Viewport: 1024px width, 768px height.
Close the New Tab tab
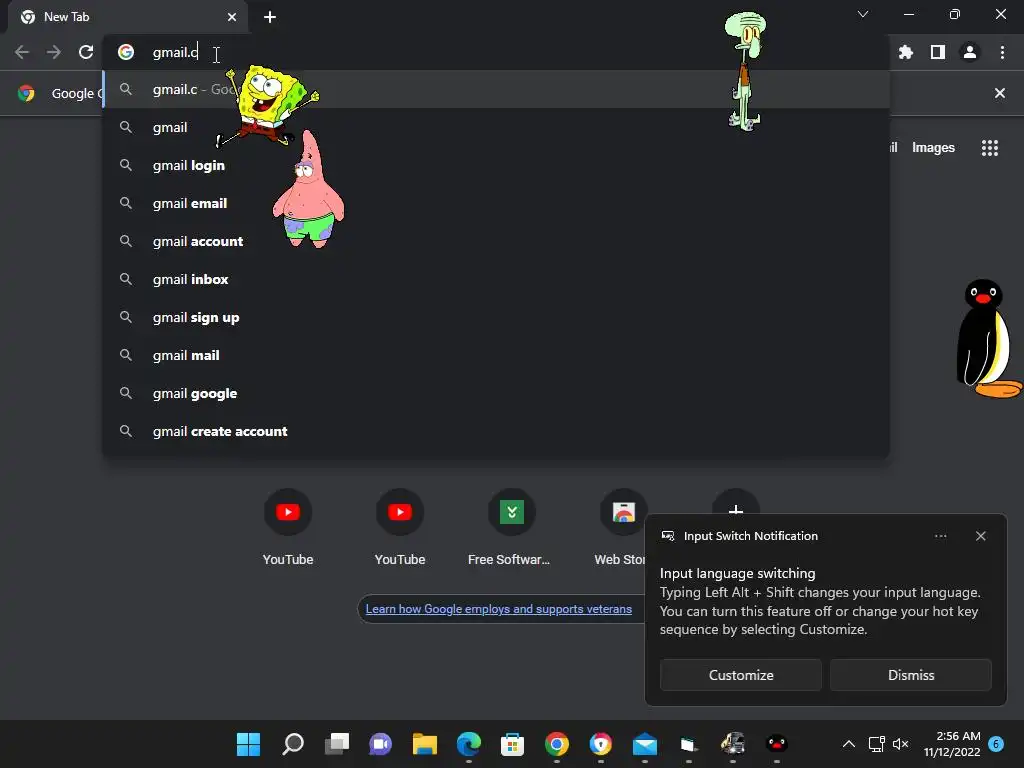tap(232, 17)
